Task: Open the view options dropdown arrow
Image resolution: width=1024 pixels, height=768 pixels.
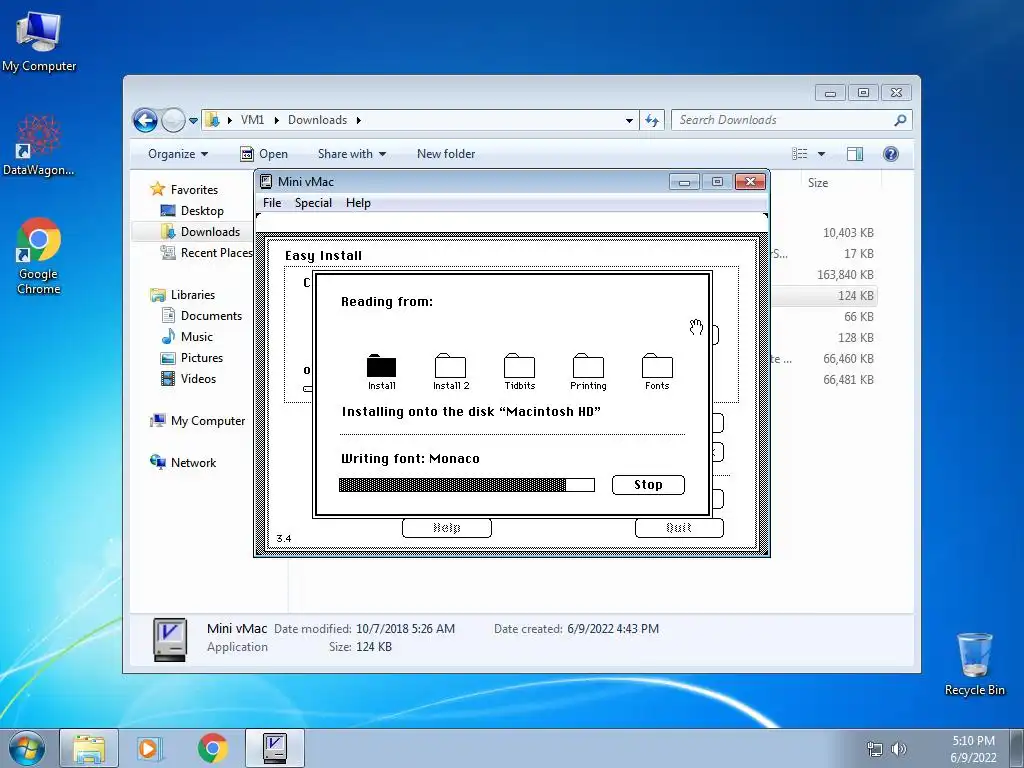Action: tap(822, 154)
